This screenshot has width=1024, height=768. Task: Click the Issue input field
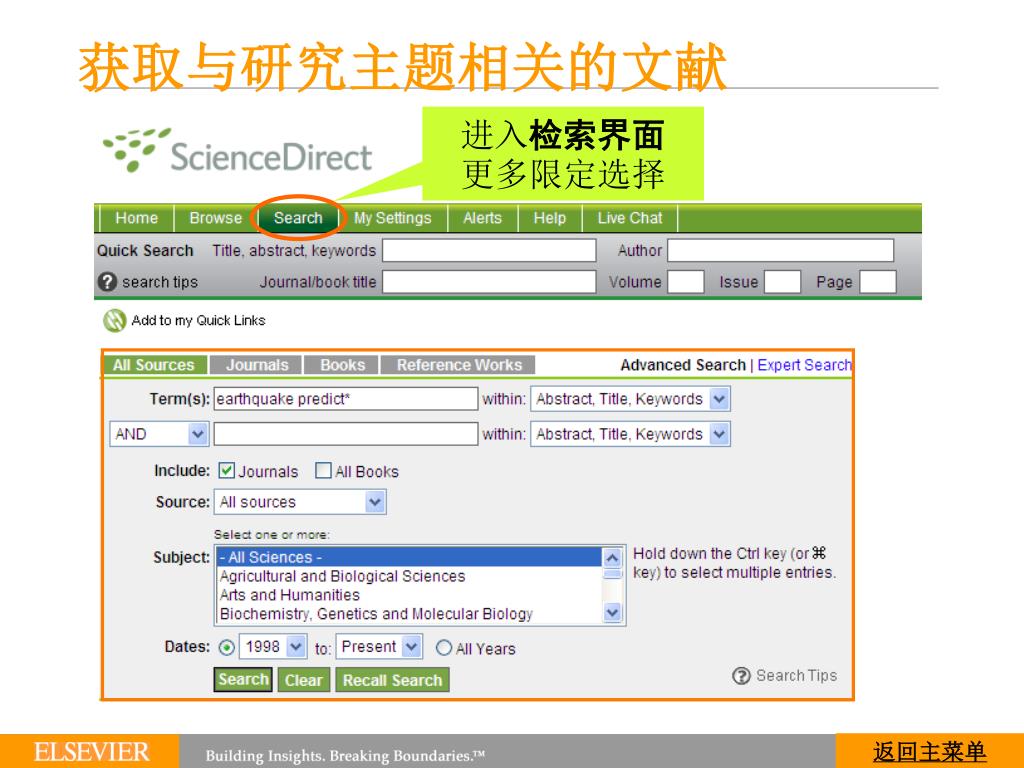(782, 282)
